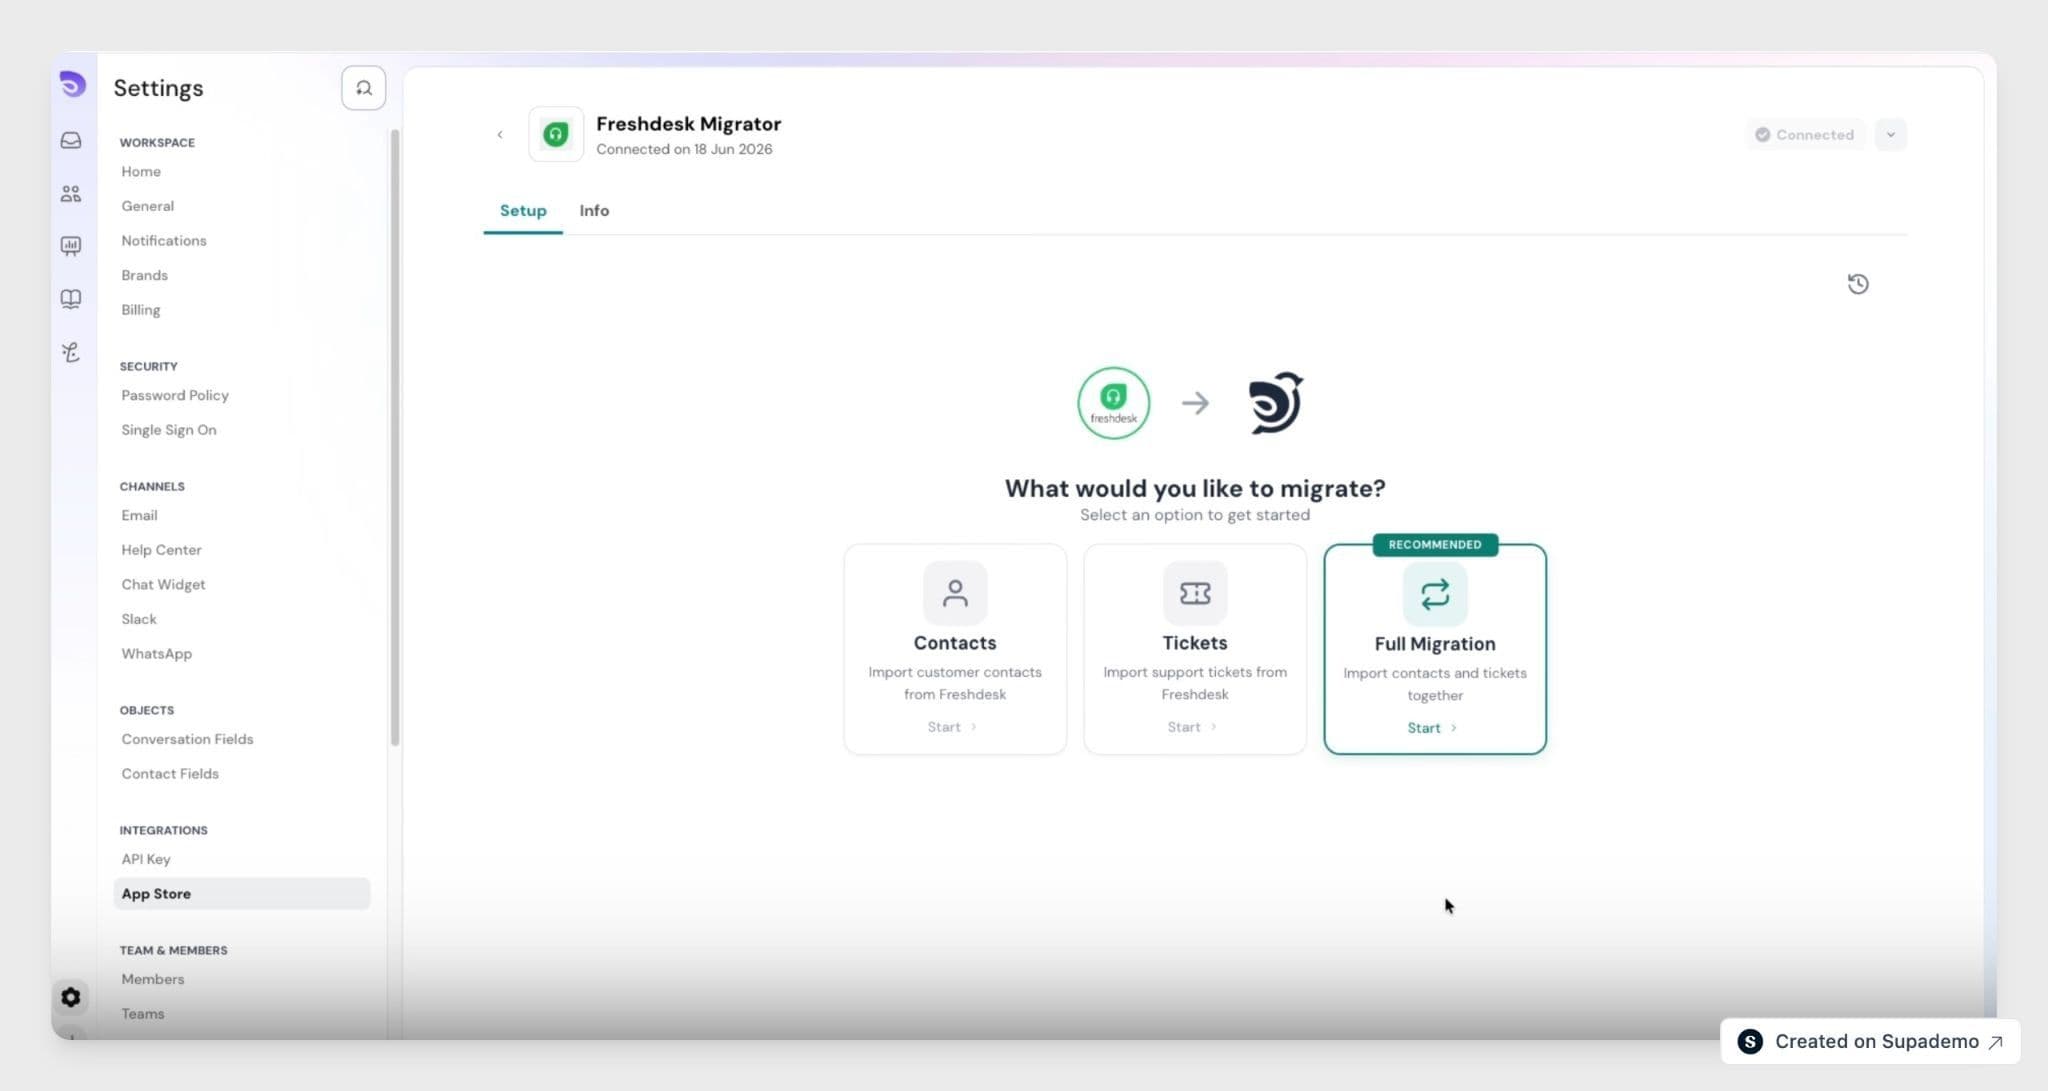Click 'What would you like to migrate?' heading
The height and width of the screenshot is (1091, 2048).
tap(1195, 488)
